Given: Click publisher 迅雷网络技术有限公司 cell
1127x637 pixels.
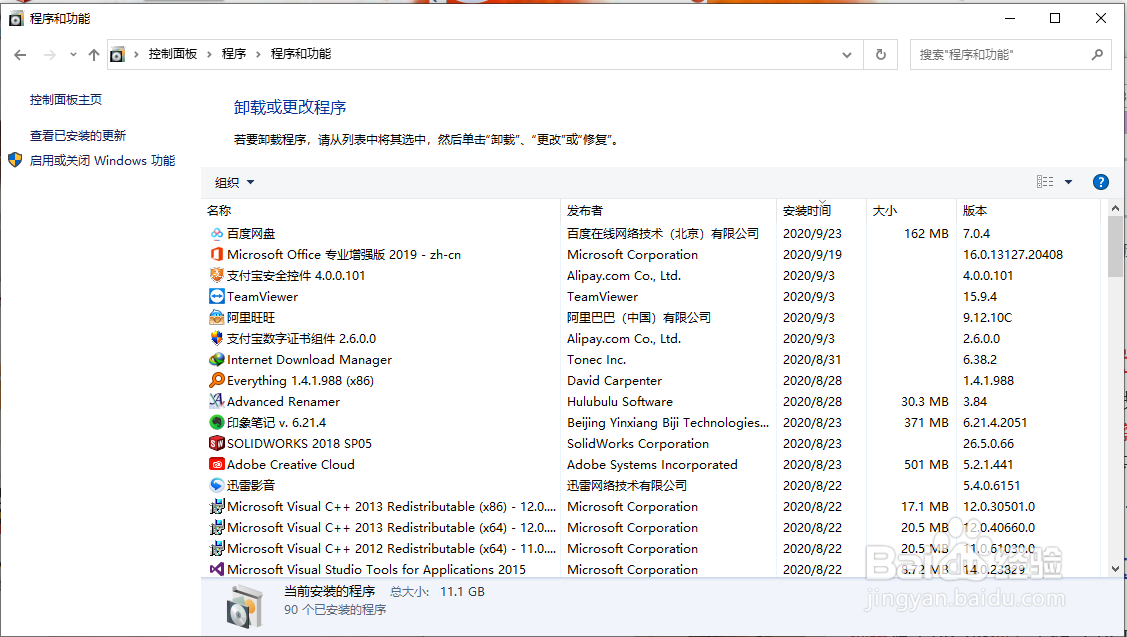Looking at the screenshot, I should tap(627, 485).
